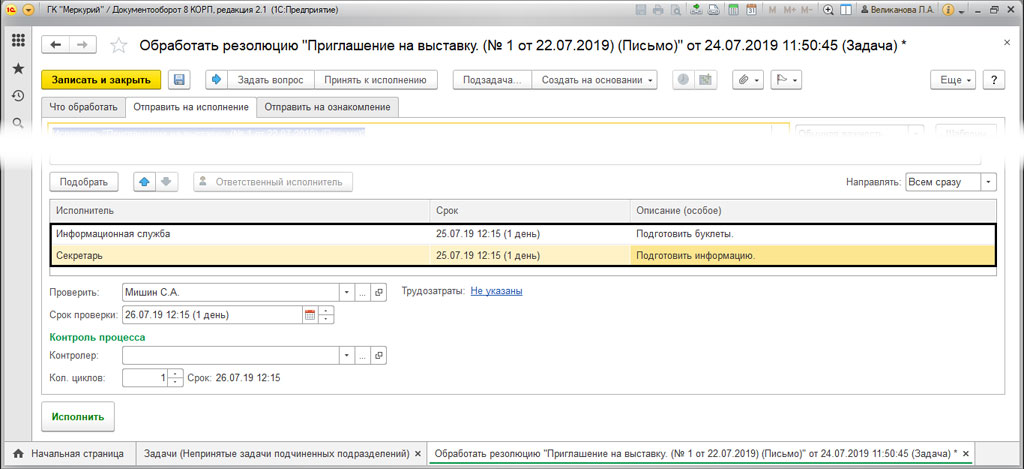Click the search magnifier in left sidebar

click(x=18, y=124)
